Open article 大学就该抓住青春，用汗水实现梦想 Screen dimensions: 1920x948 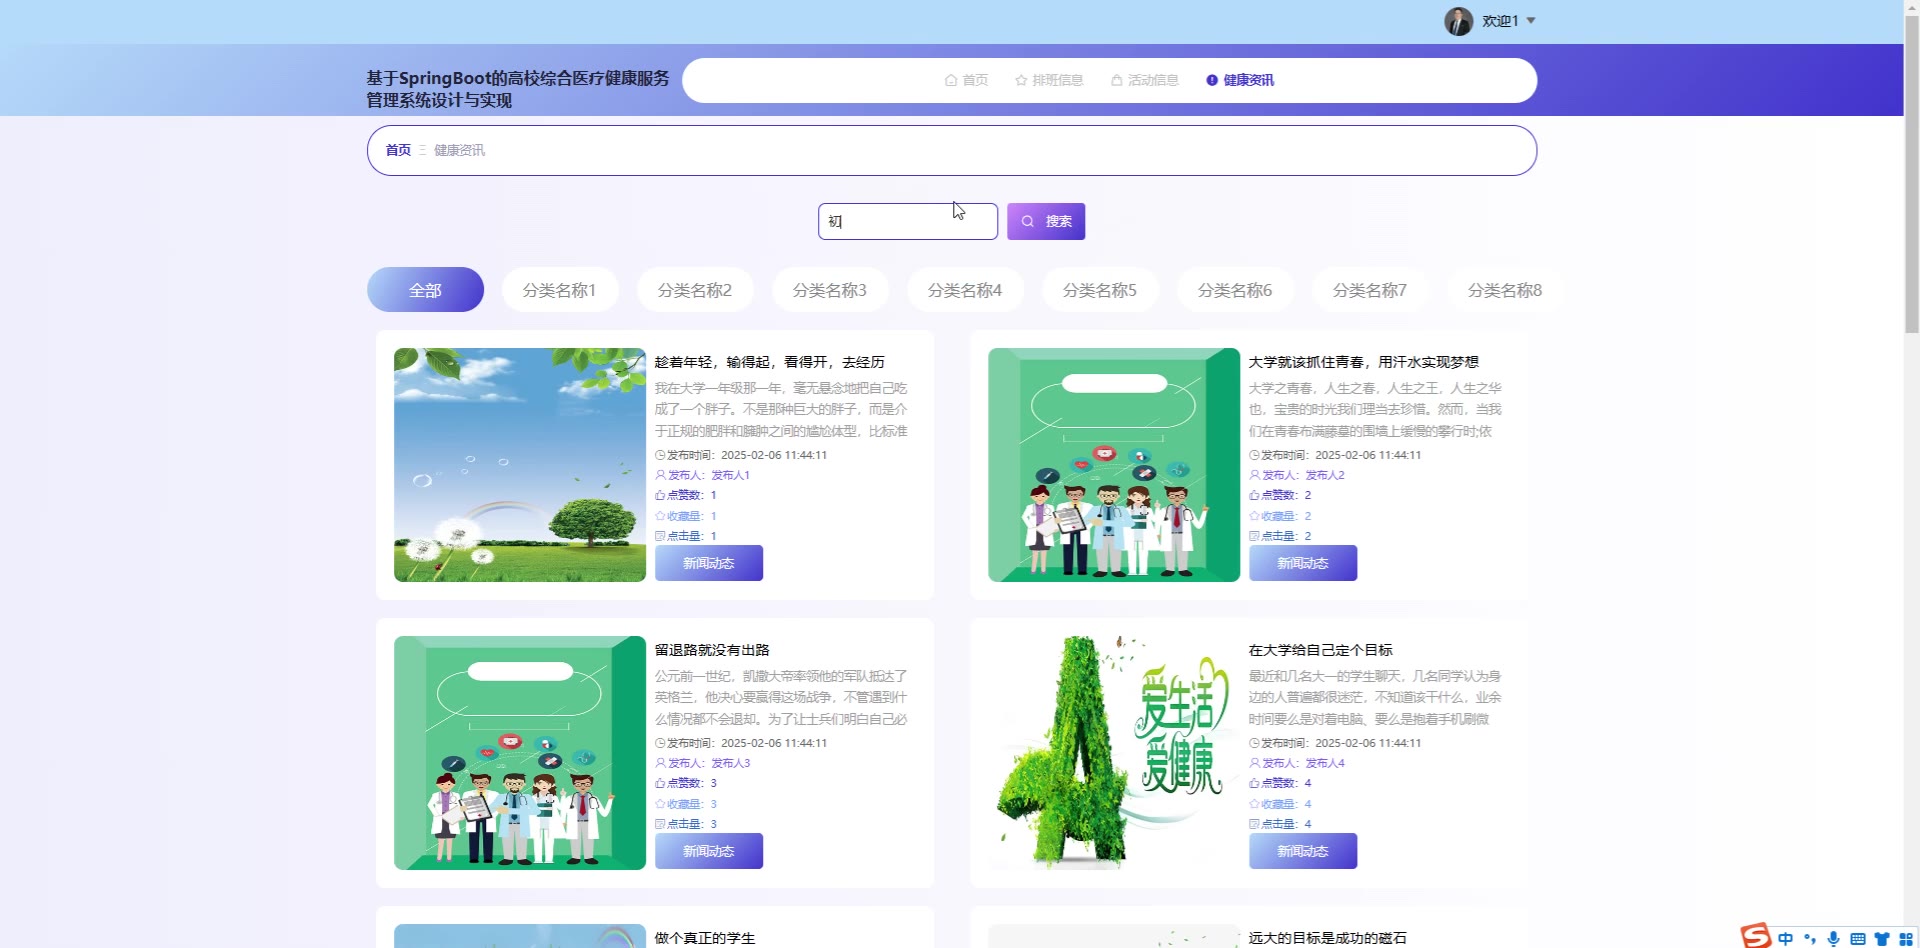(1363, 362)
